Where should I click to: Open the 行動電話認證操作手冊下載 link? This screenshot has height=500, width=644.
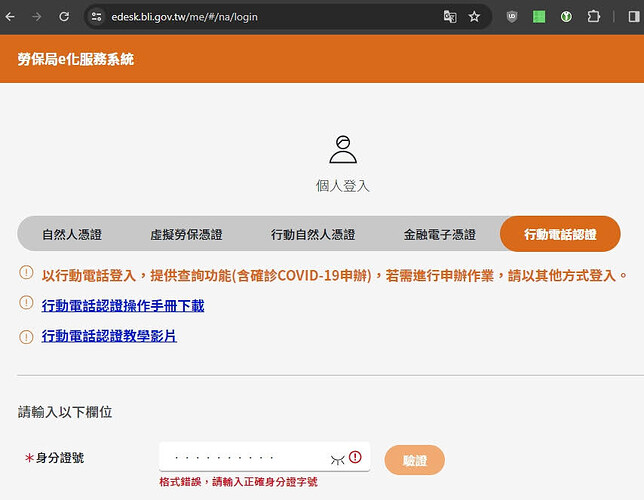tap(122, 306)
